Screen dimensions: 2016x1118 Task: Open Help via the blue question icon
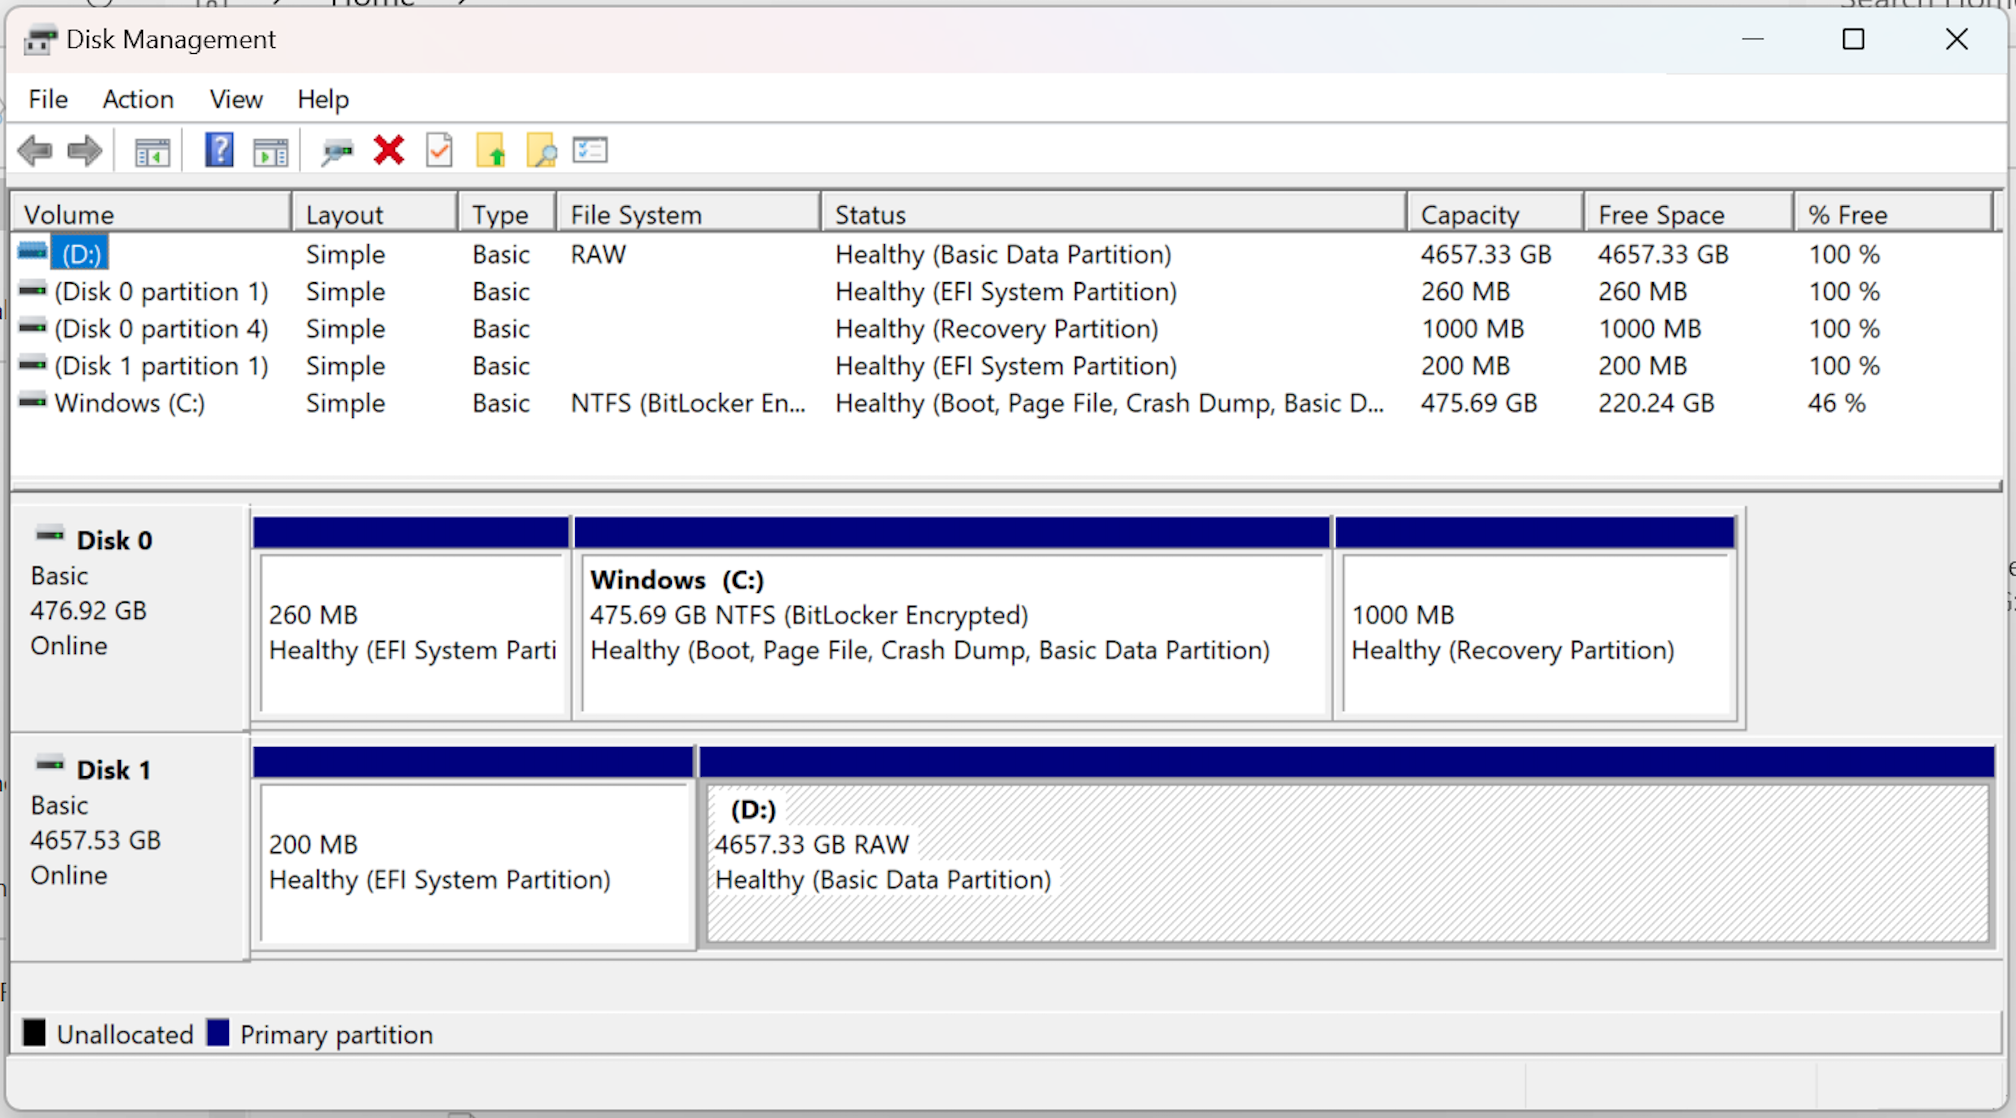coord(219,151)
